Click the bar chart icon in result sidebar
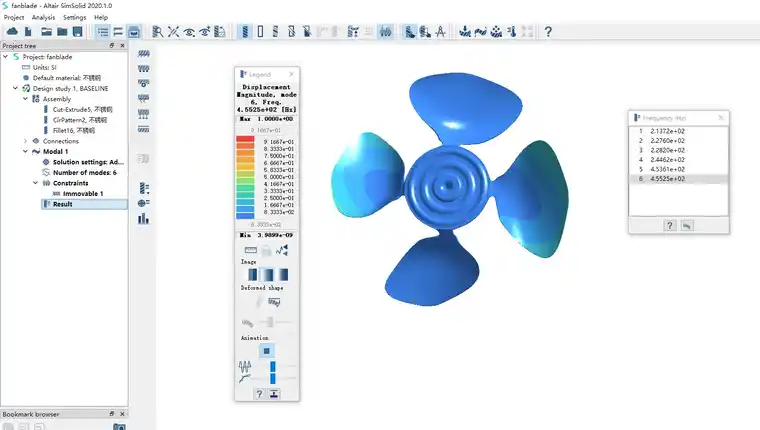Viewport: 760px width, 430px height. pyautogui.click(x=143, y=219)
